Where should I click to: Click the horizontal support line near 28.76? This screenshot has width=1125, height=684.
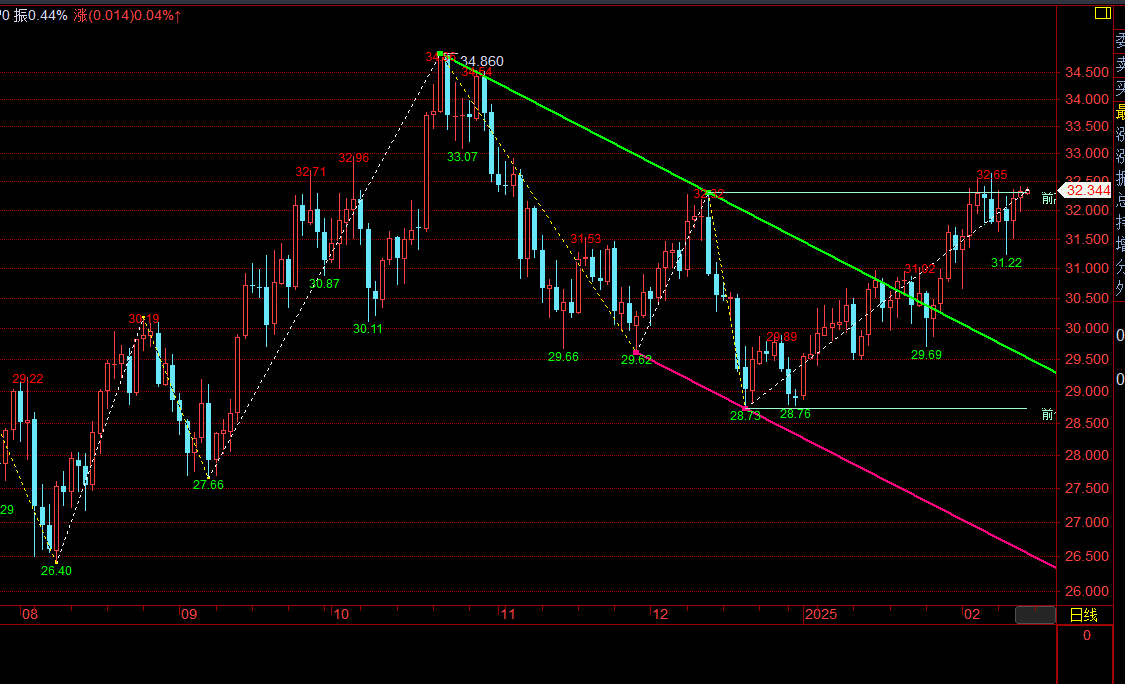(x=900, y=408)
